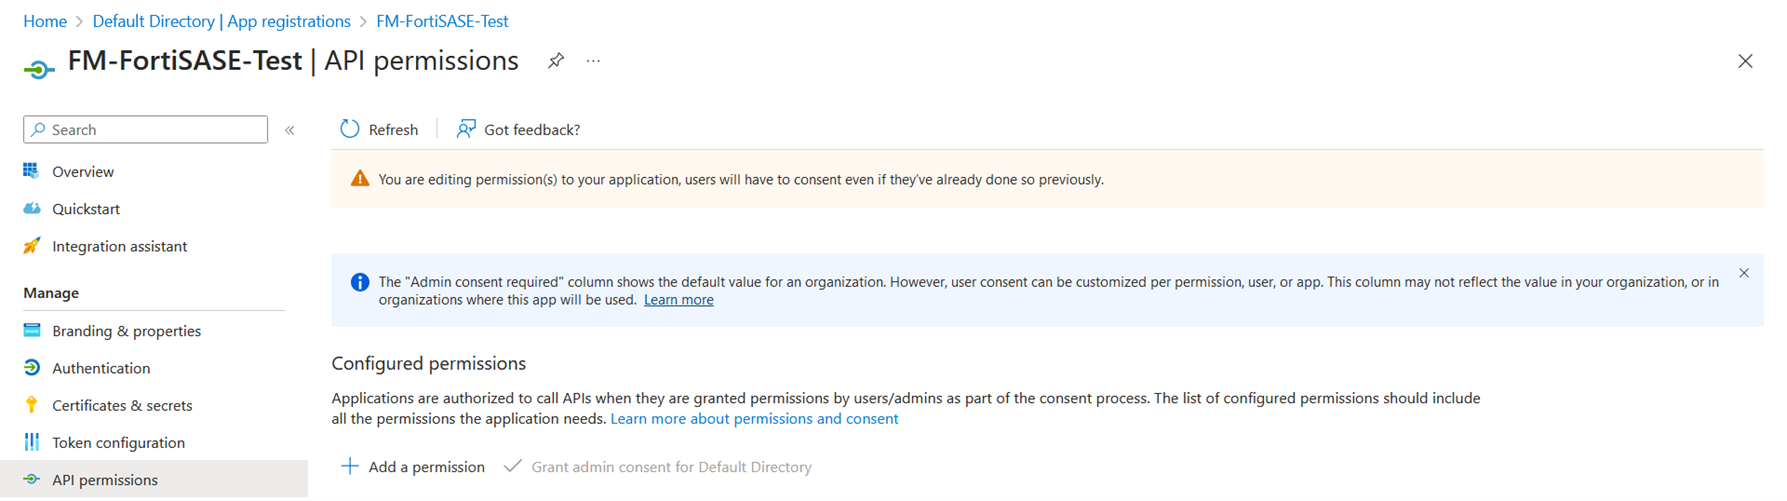Click the Overview grid icon
1787x501 pixels.
(32, 171)
